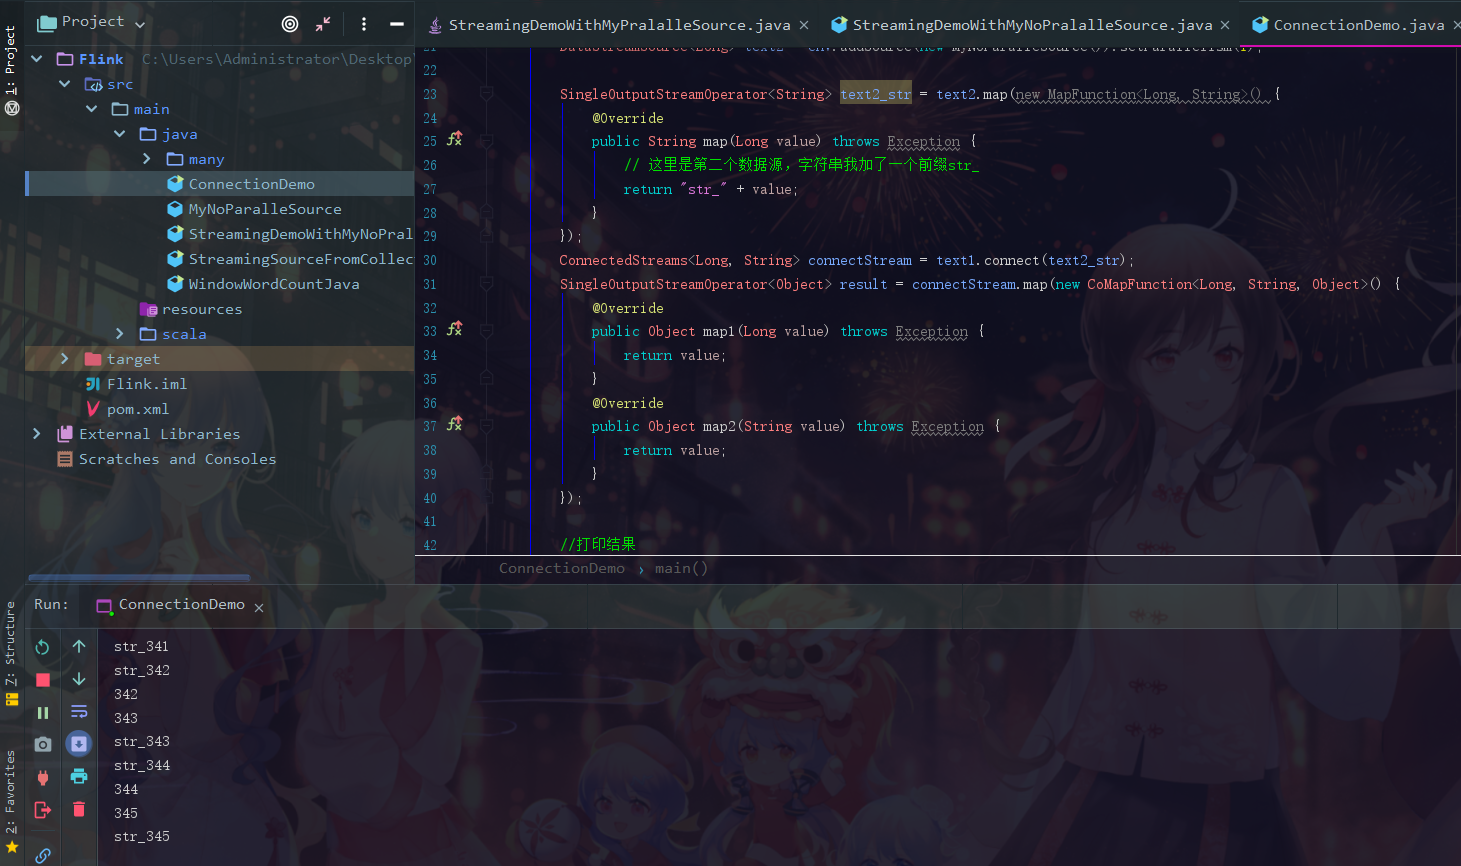Screen dimensions: 1461x866
Task: Close the ConnectionDemo run tab
Action: (259, 607)
